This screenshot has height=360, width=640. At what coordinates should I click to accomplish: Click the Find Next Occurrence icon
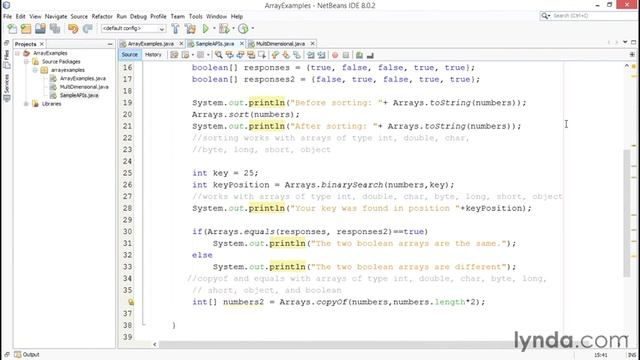point(240,55)
